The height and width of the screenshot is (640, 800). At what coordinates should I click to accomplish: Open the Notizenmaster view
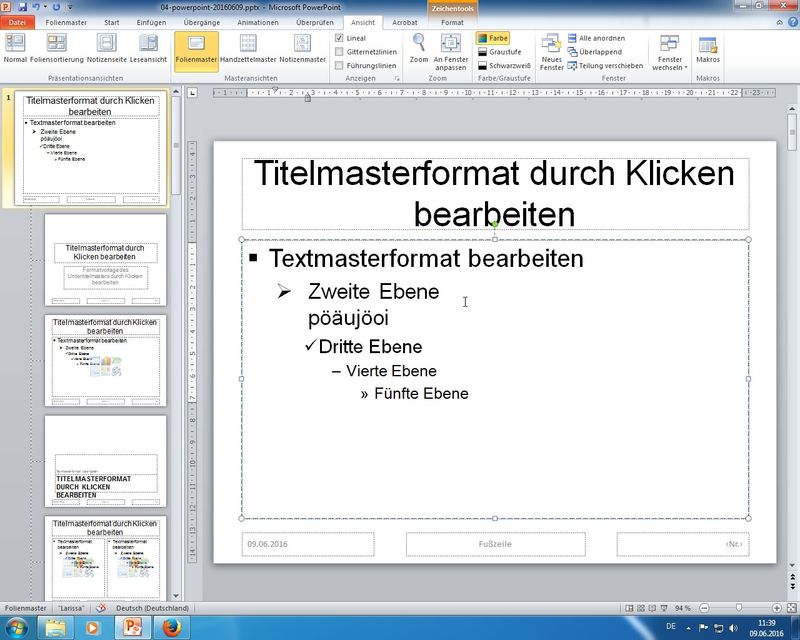coord(302,49)
